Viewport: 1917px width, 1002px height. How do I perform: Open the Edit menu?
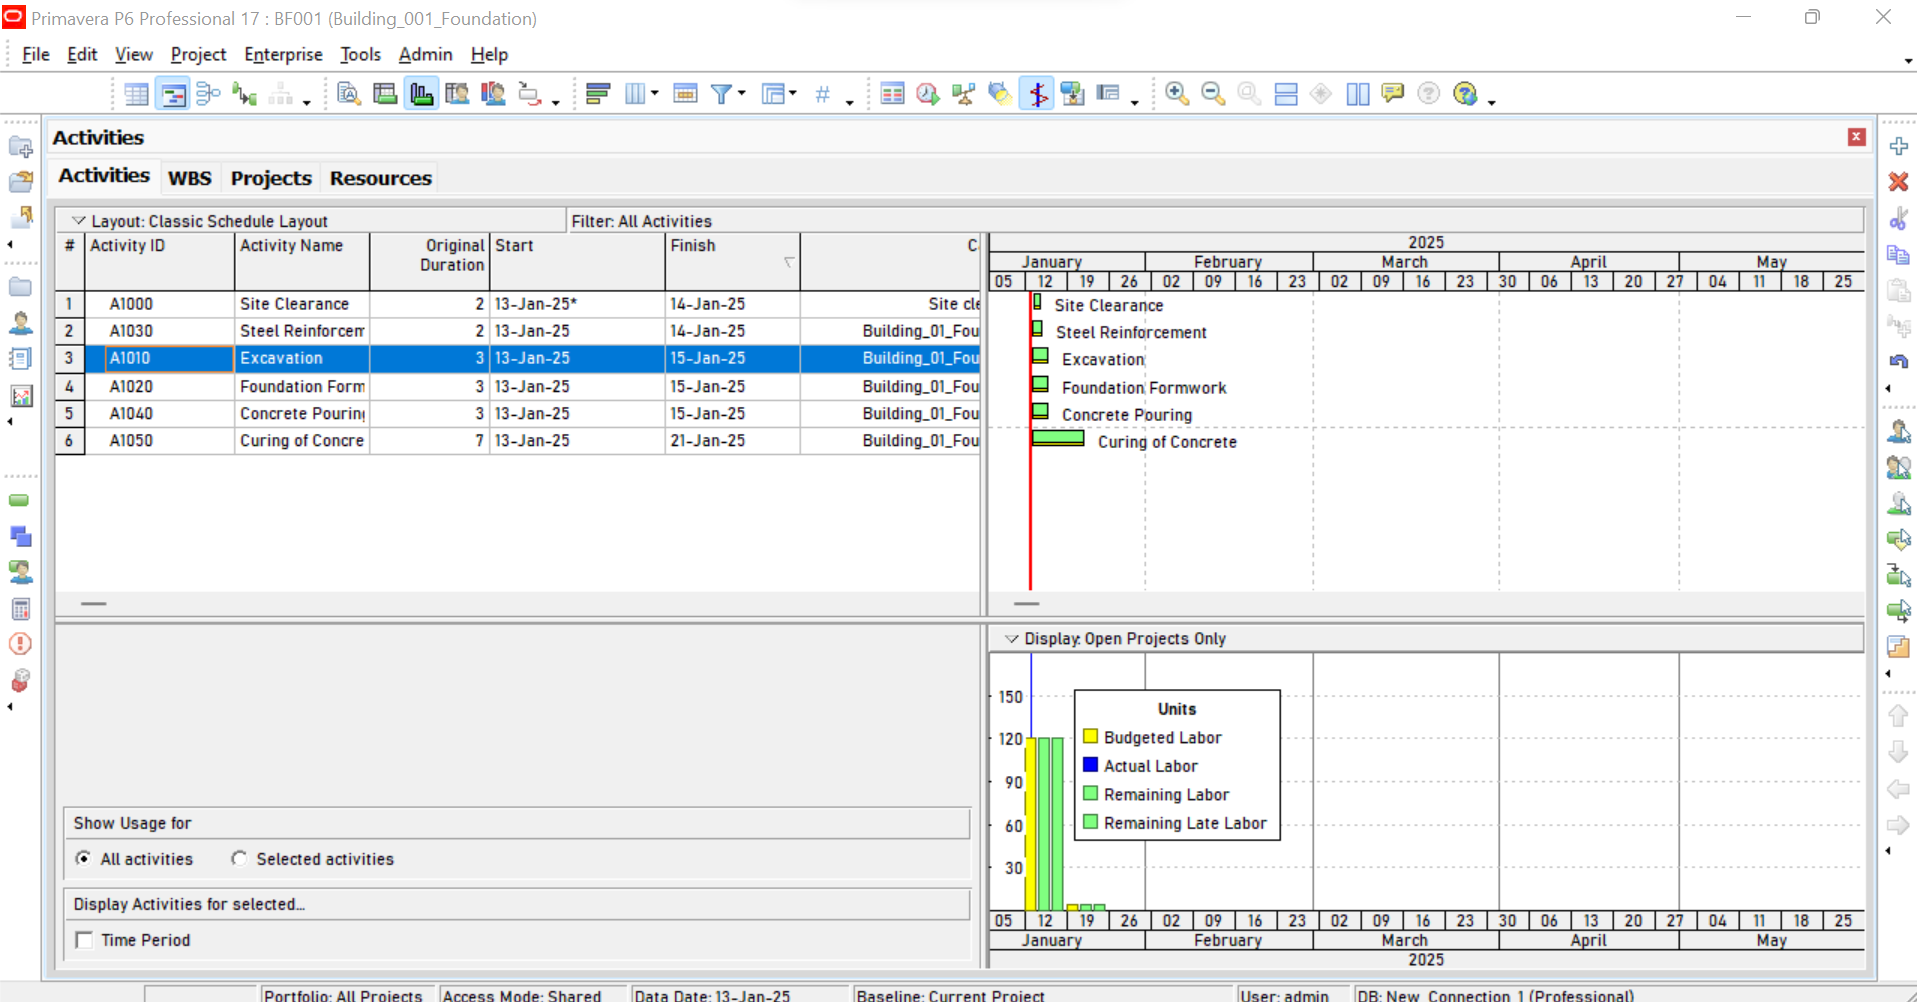click(x=82, y=54)
